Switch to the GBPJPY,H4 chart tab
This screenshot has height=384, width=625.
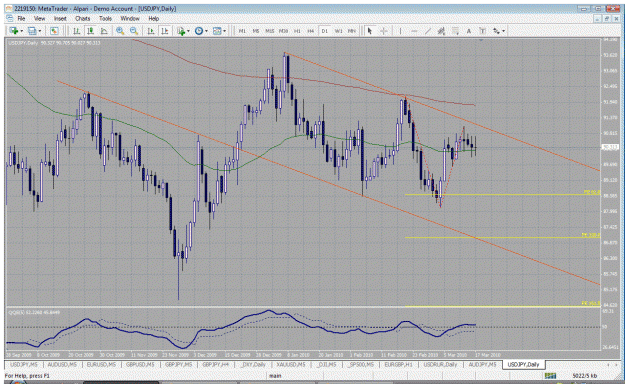coord(215,364)
